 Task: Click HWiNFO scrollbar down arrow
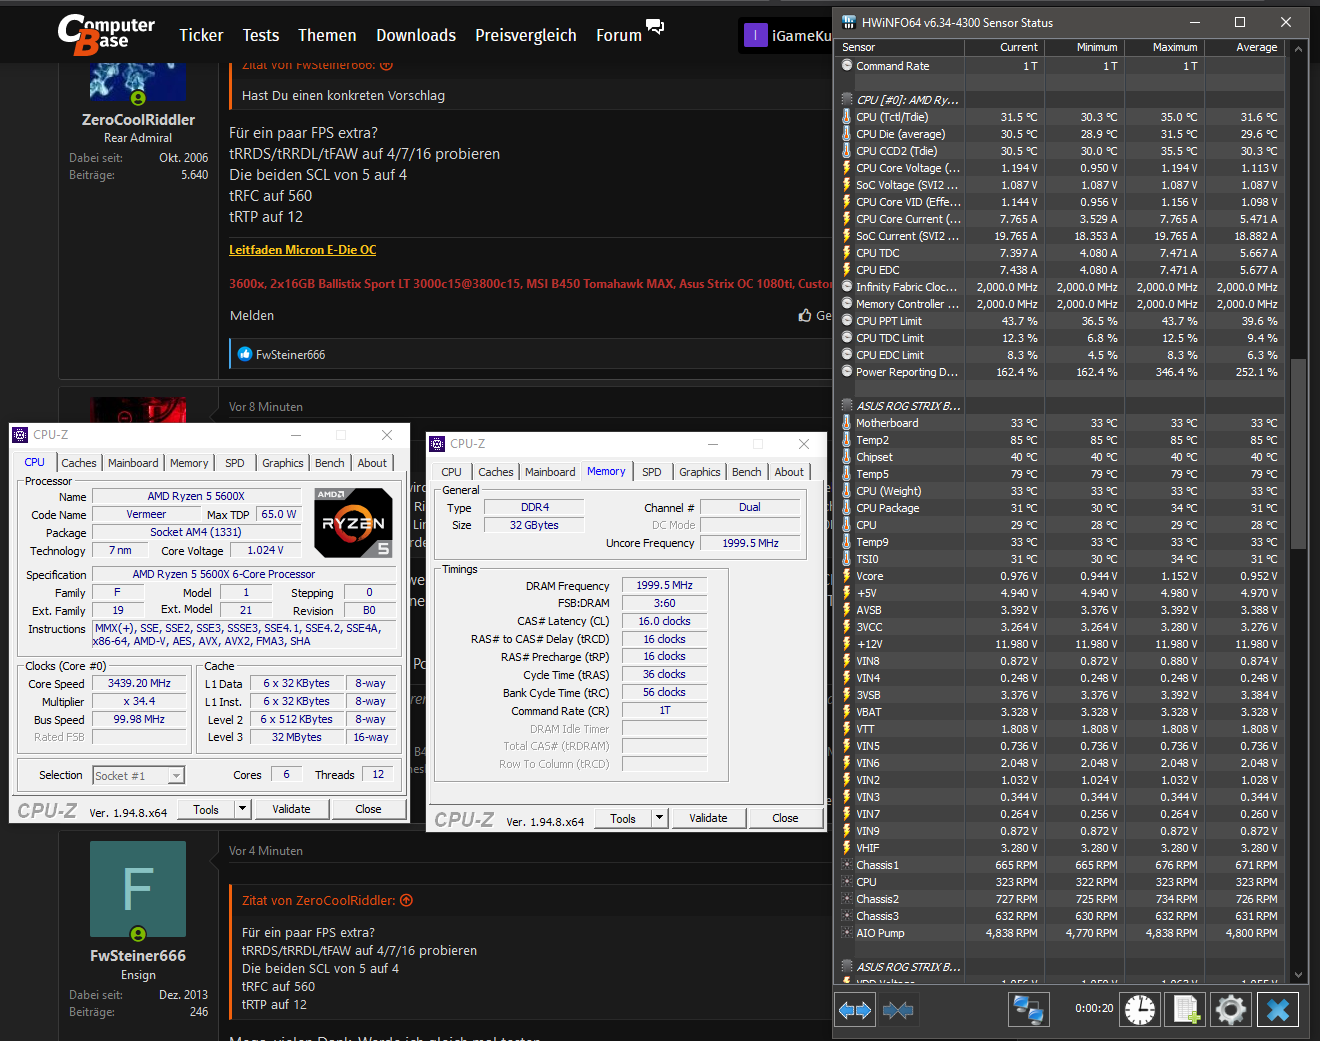(1299, 974)
